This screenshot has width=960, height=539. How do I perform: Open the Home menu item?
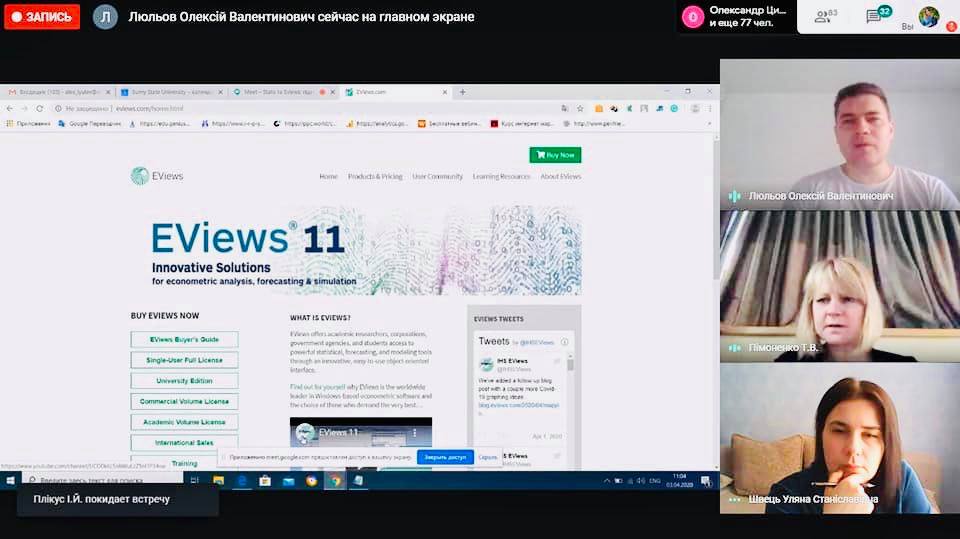328,176
